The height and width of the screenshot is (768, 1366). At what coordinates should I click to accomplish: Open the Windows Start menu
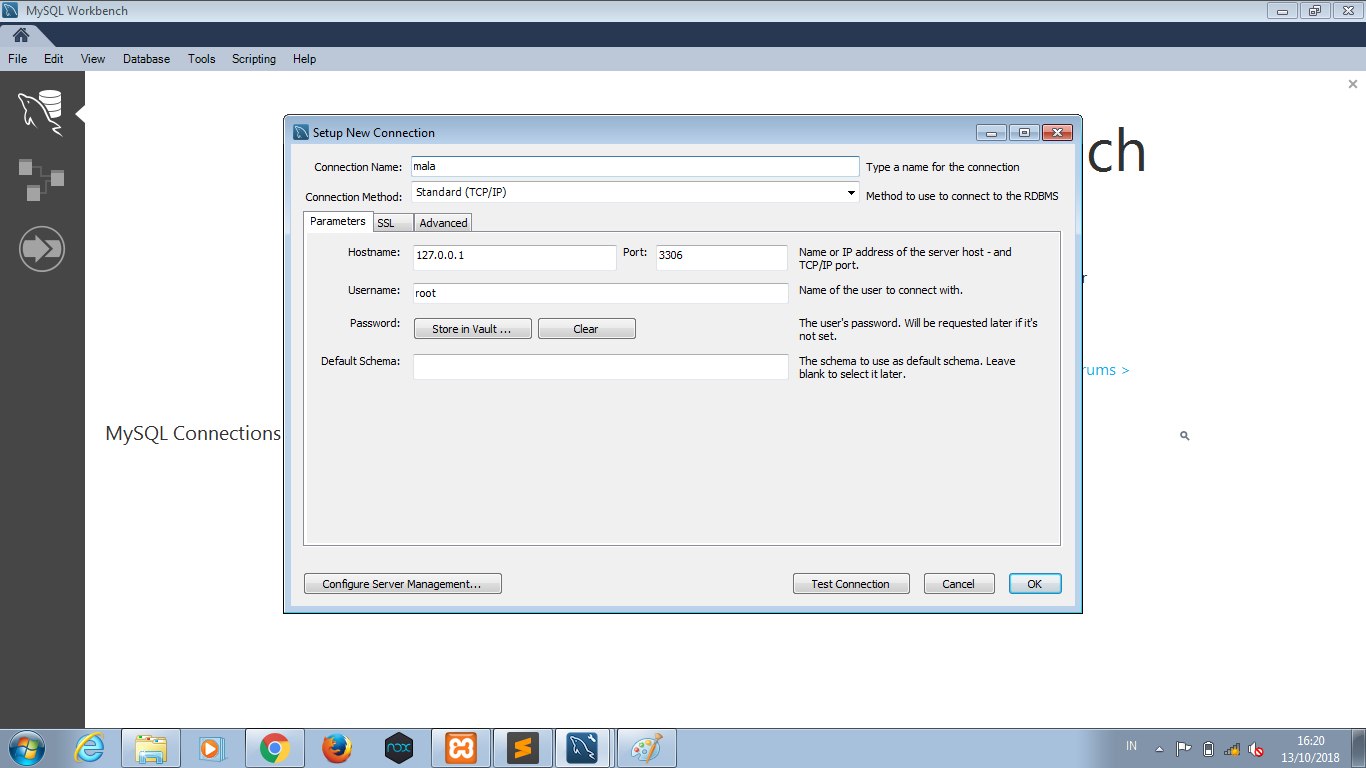tap(25, 748)
